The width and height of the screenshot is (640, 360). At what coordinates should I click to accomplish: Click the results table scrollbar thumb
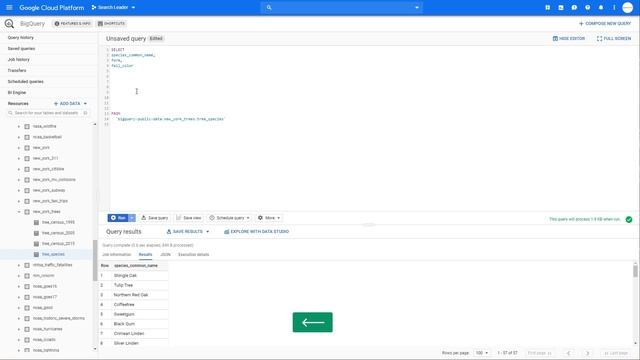[x=635, y=271]
